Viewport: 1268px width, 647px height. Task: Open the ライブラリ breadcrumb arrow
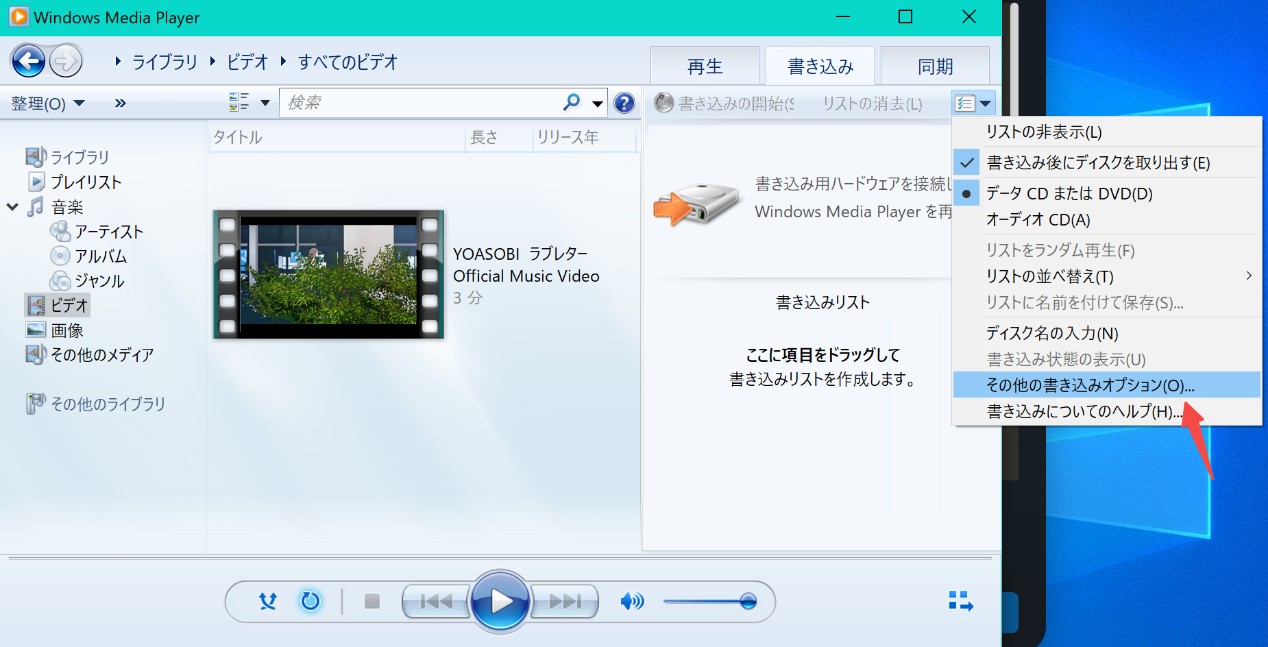(118, 62)
